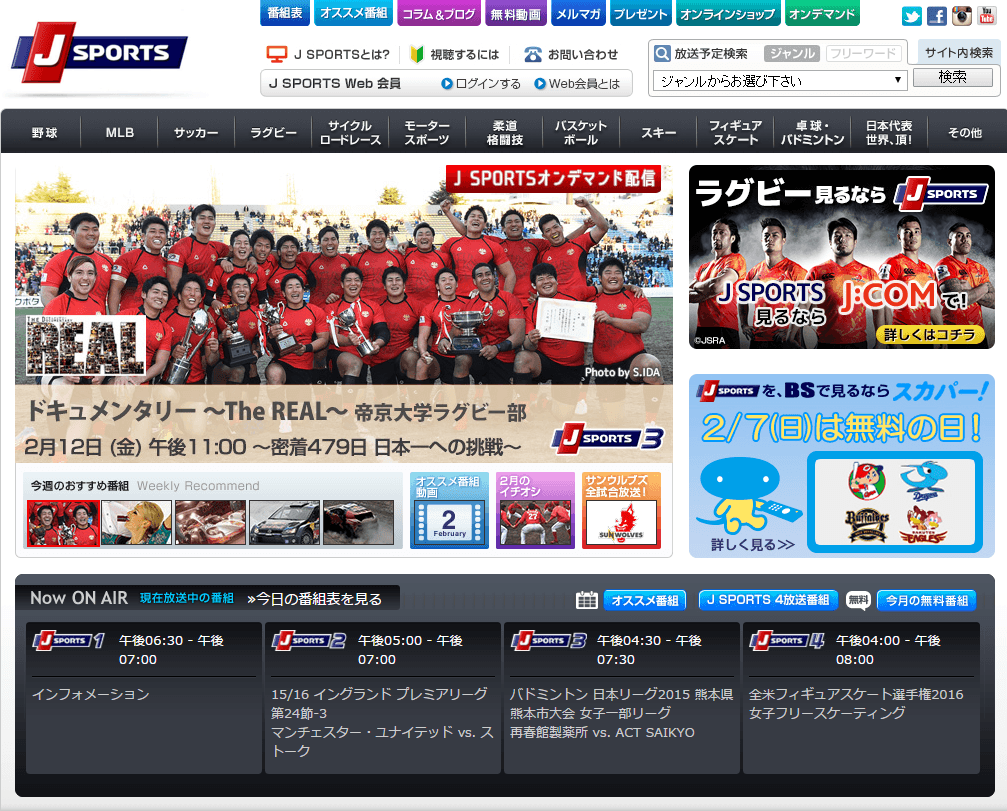Viewport: 1007px width, 811px height.
Task: Click the J SPORTS 4放送番組 button
Action: [x=768, y=600]
